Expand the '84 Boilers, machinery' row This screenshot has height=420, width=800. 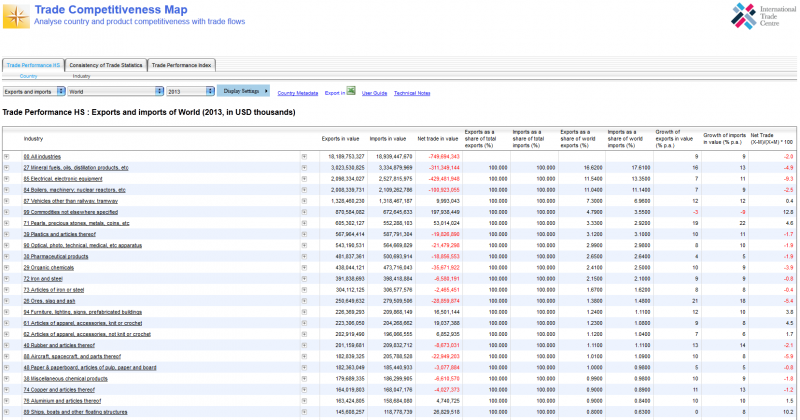point(6,188)
